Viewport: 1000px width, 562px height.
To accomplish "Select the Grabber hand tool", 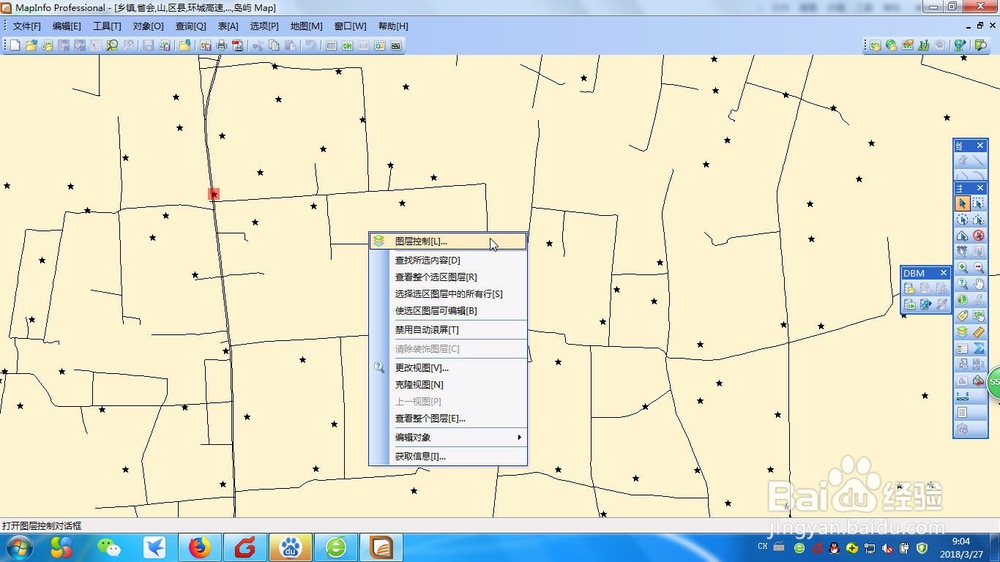I will tap(978, 284).
